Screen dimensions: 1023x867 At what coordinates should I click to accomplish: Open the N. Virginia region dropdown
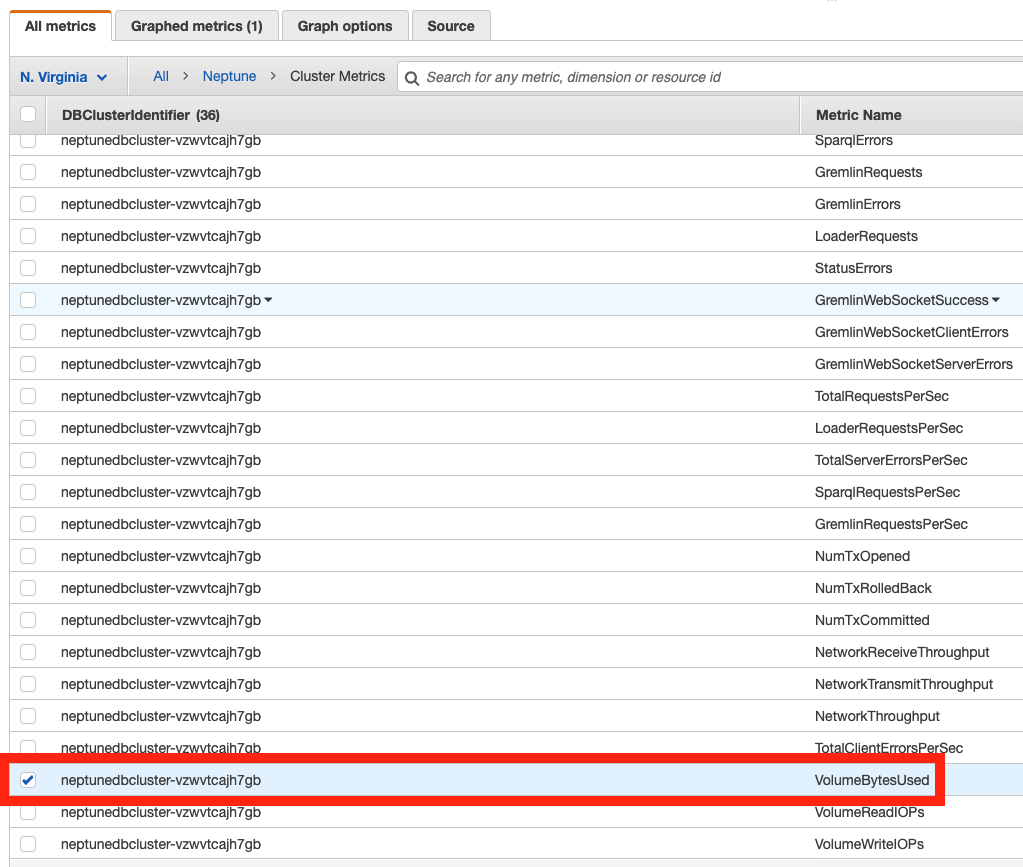tap(63, 77)
